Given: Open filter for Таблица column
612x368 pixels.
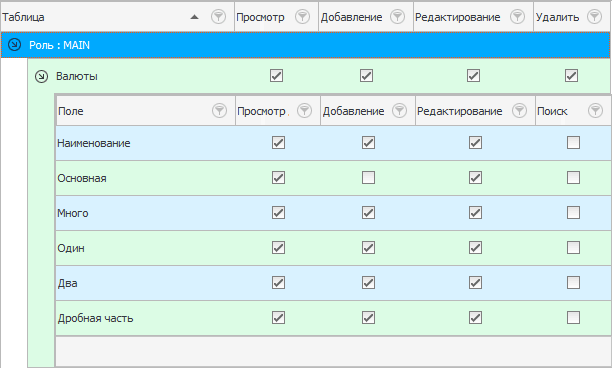Looking at the screenshot, I should (218, 17).
